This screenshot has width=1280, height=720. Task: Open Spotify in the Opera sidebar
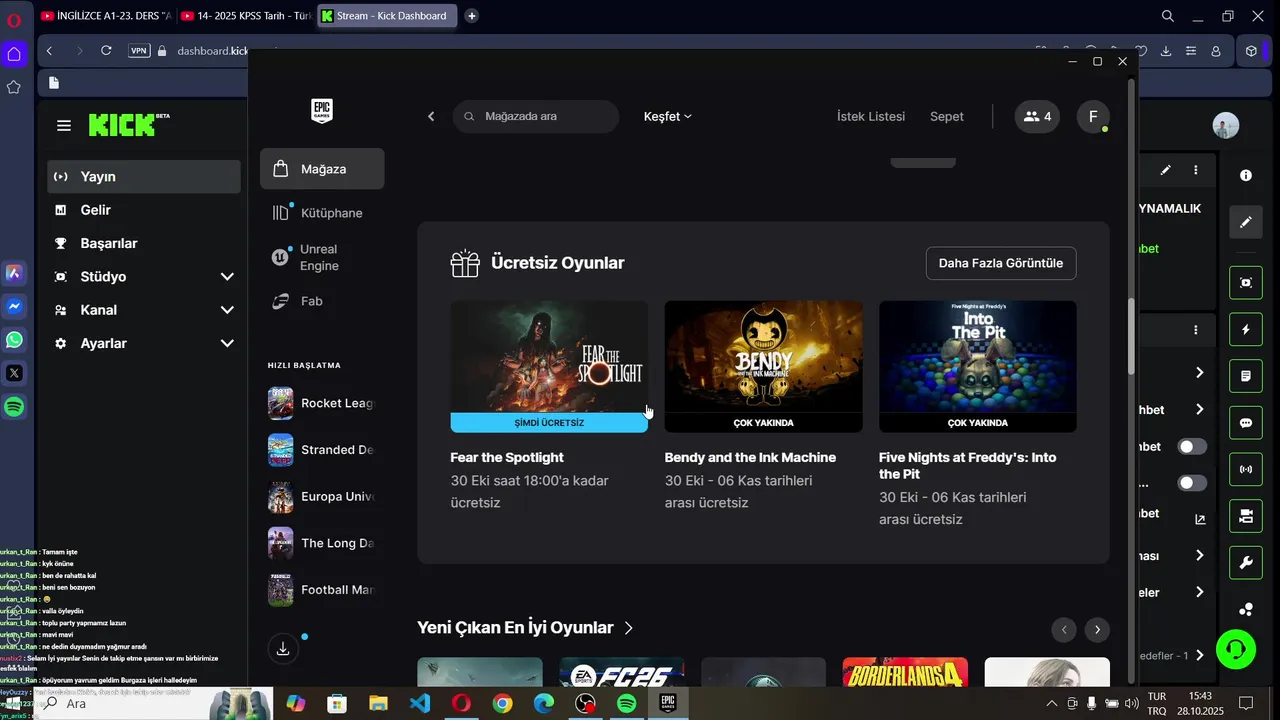coord(14,407)
